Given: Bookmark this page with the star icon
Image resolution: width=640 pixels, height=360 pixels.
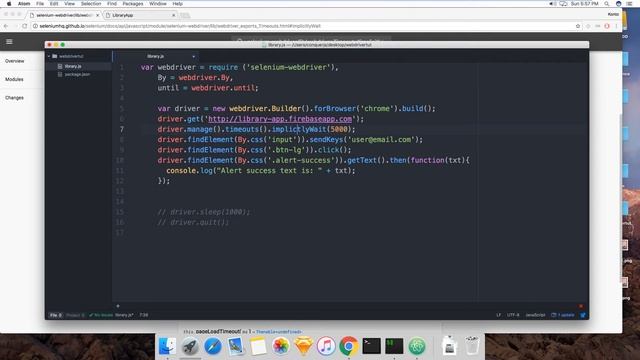Looking at the screenshot, I should tap(578, 26).
